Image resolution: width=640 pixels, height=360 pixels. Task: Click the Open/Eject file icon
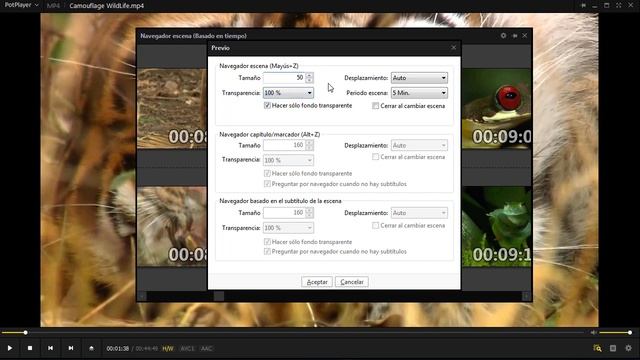pos(91,348)
